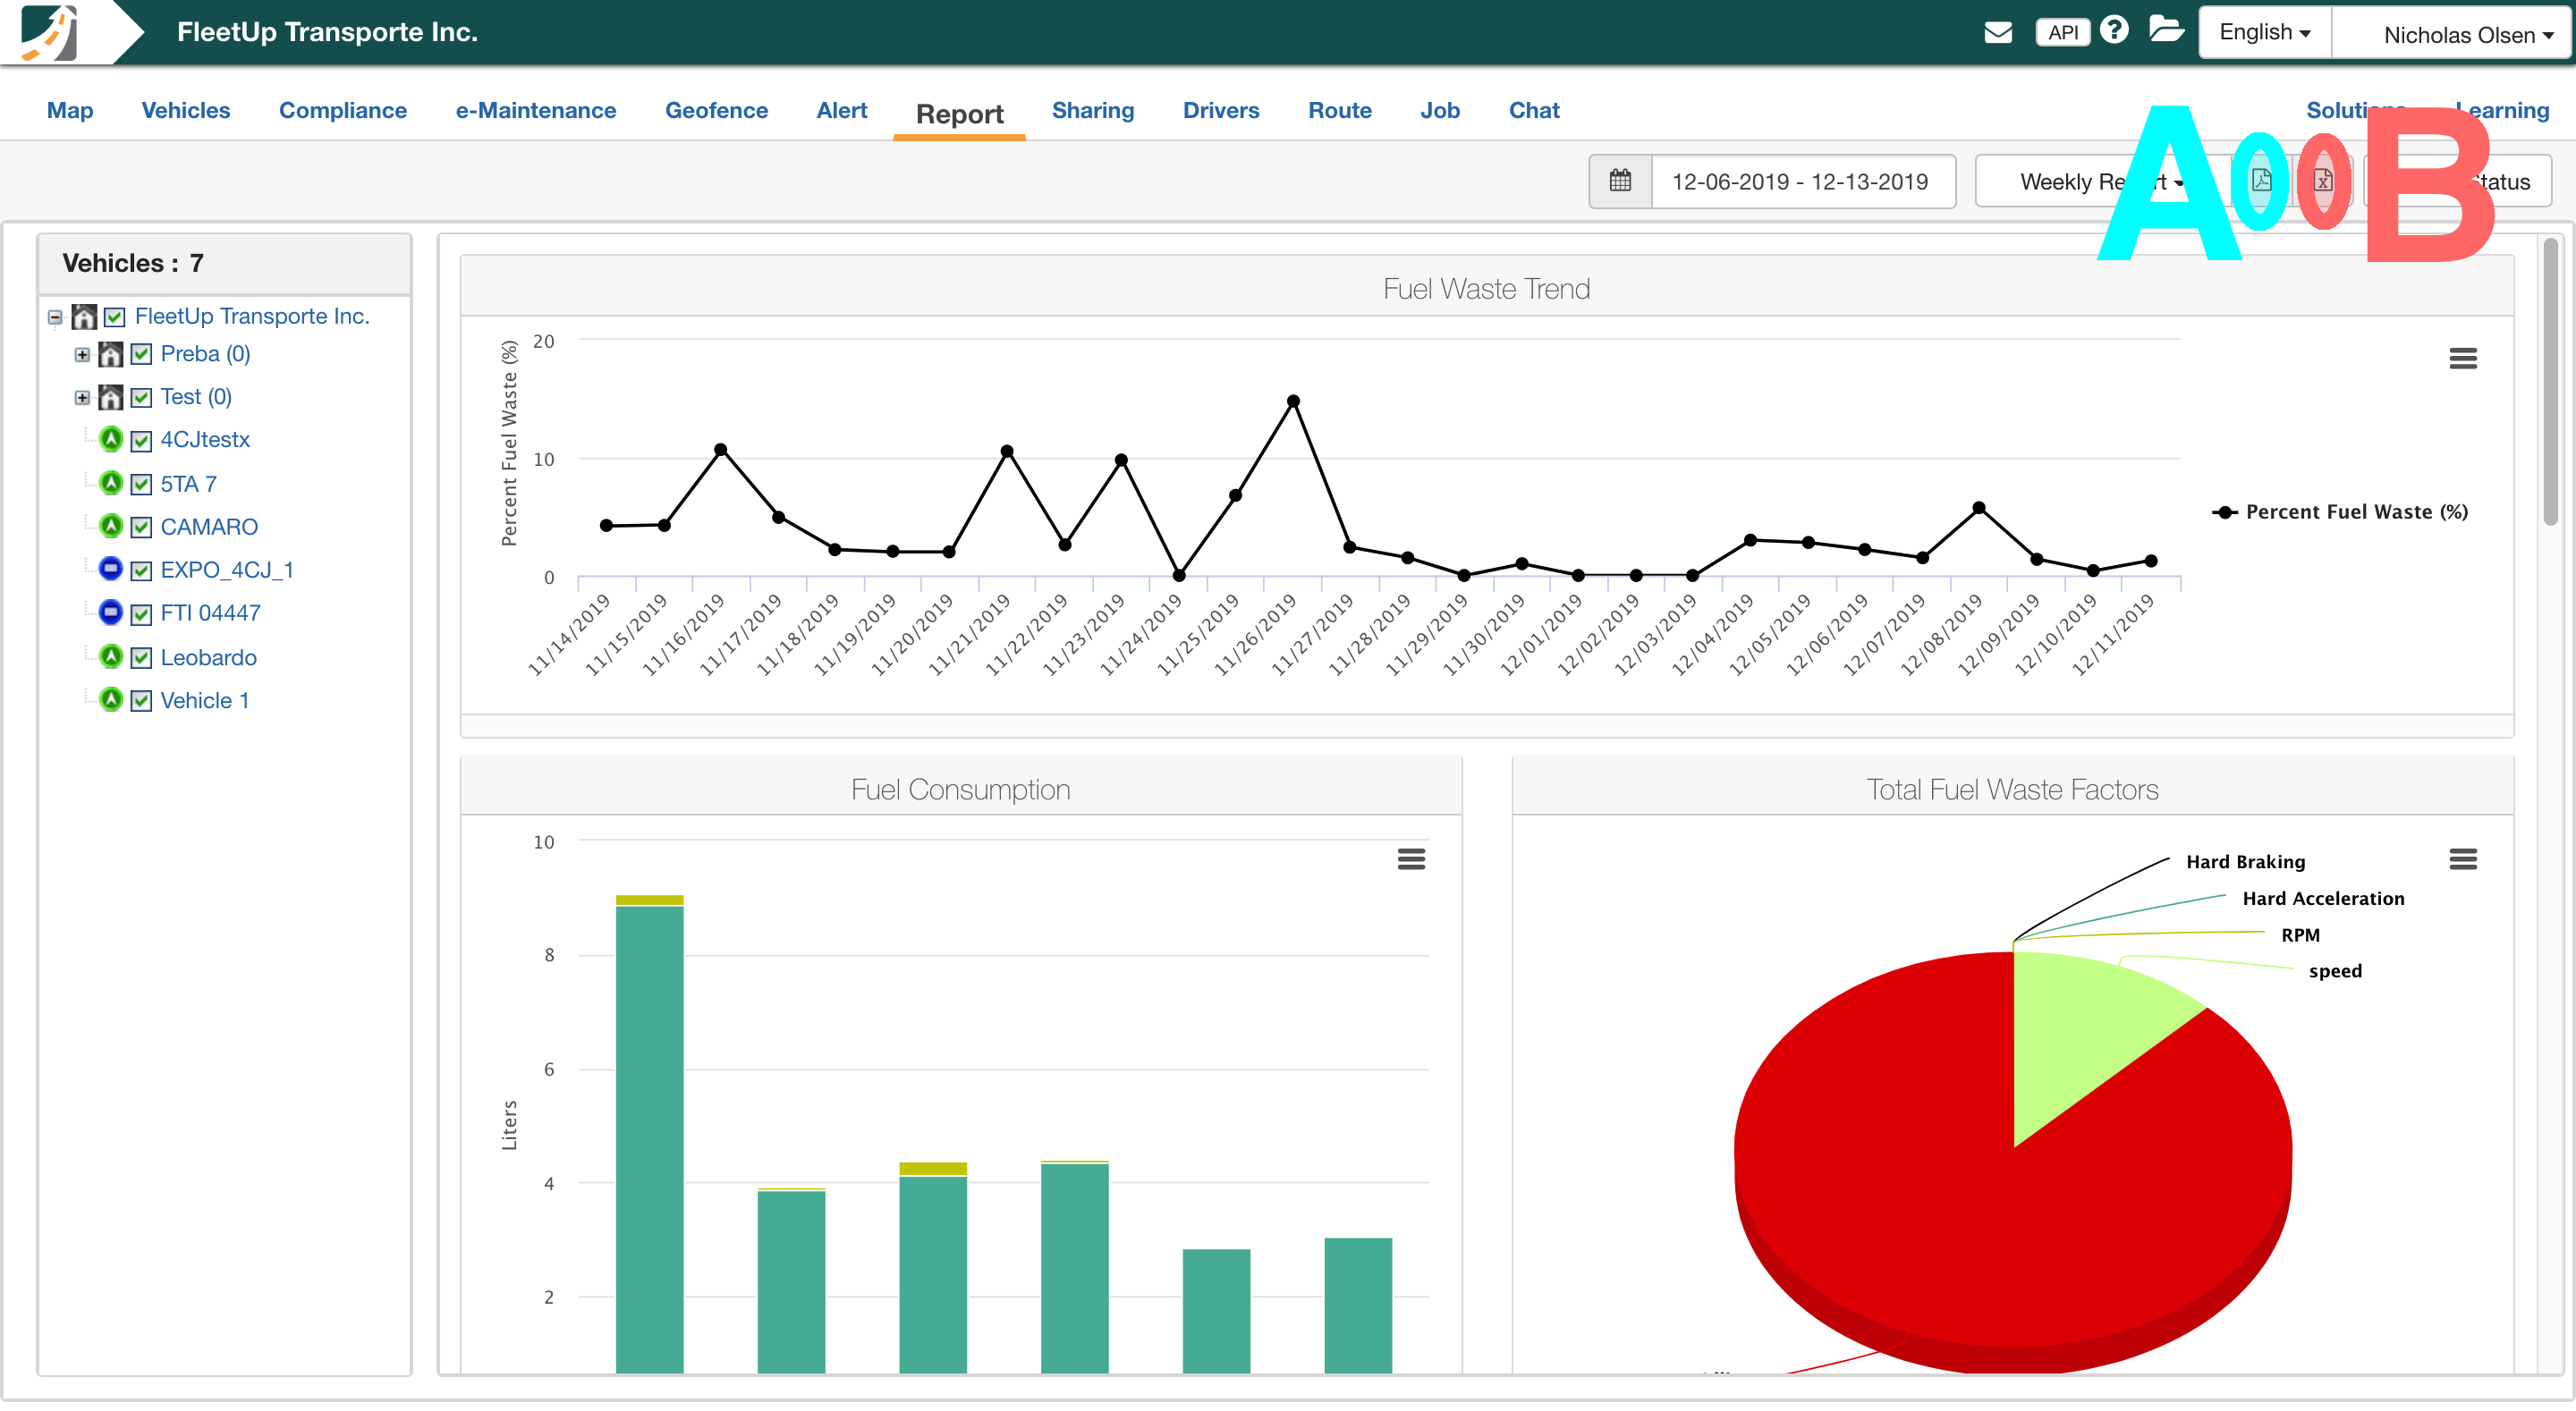Open the English language dropdown
Viewport: 2576px width, 1411px height.
(x=2265, y=32)
